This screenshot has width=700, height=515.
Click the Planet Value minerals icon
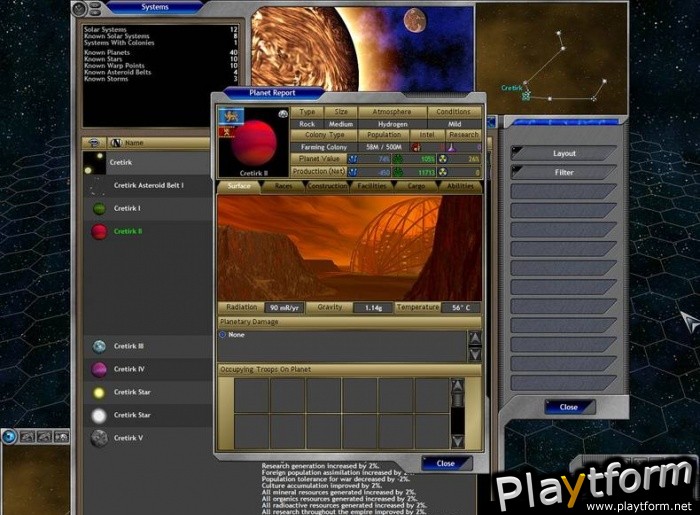click(353, 159)
